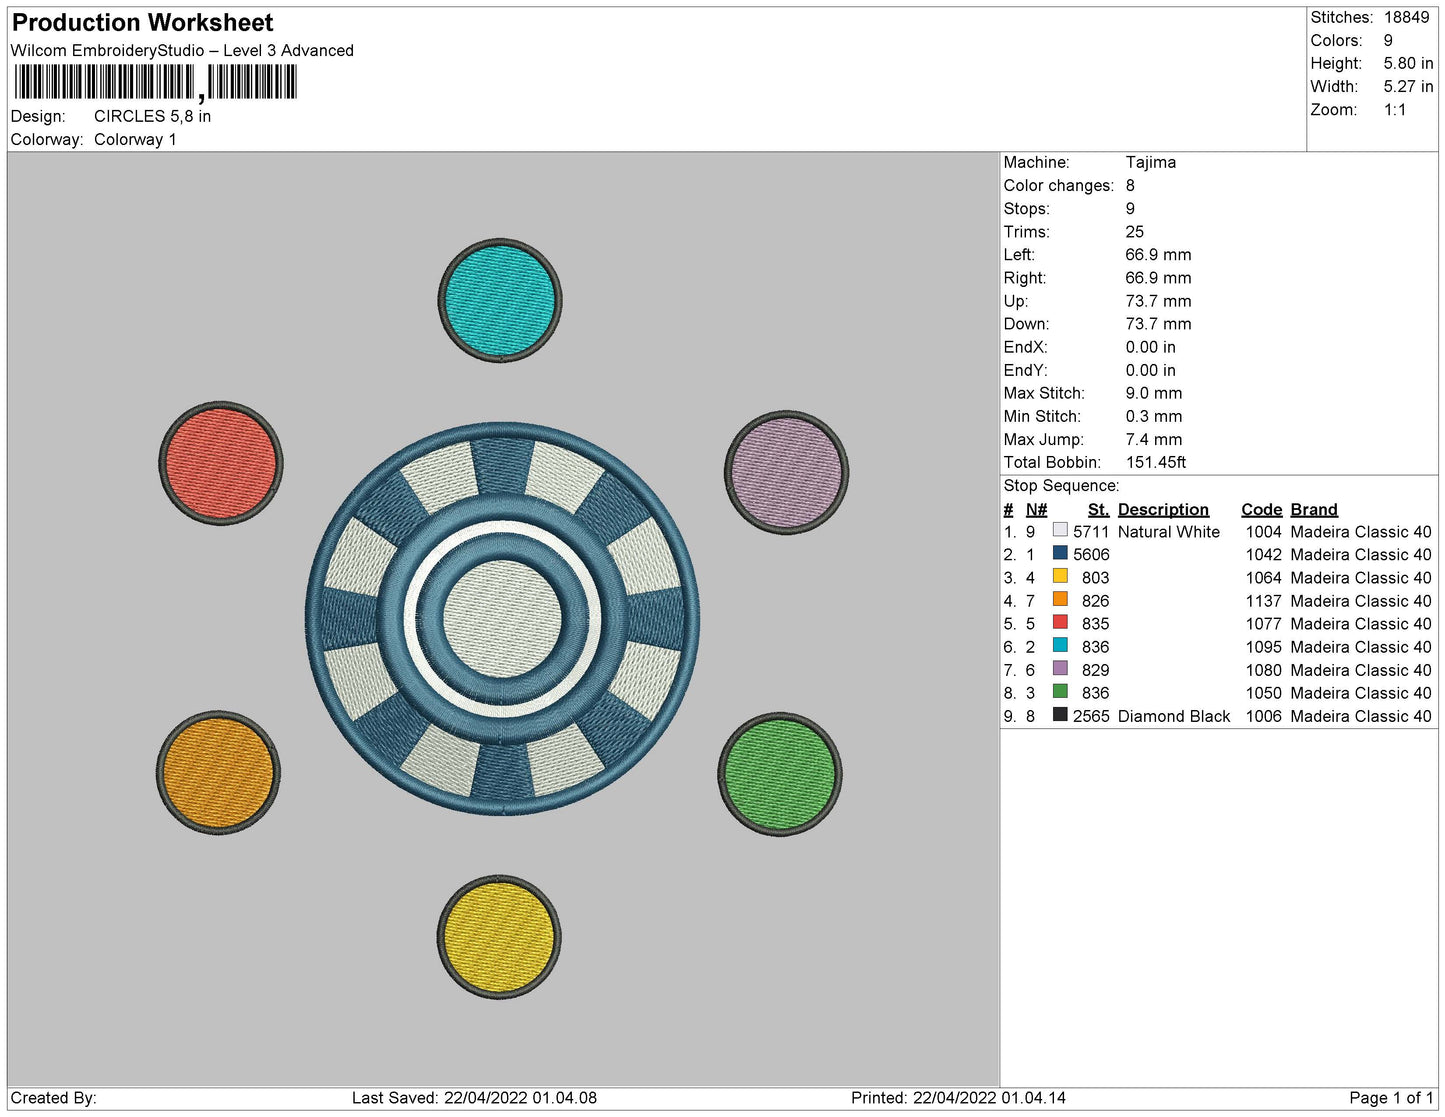Screen dimensions: 1445x1117
Task: Select the red embroidered circle
Action: pos(221,463)
